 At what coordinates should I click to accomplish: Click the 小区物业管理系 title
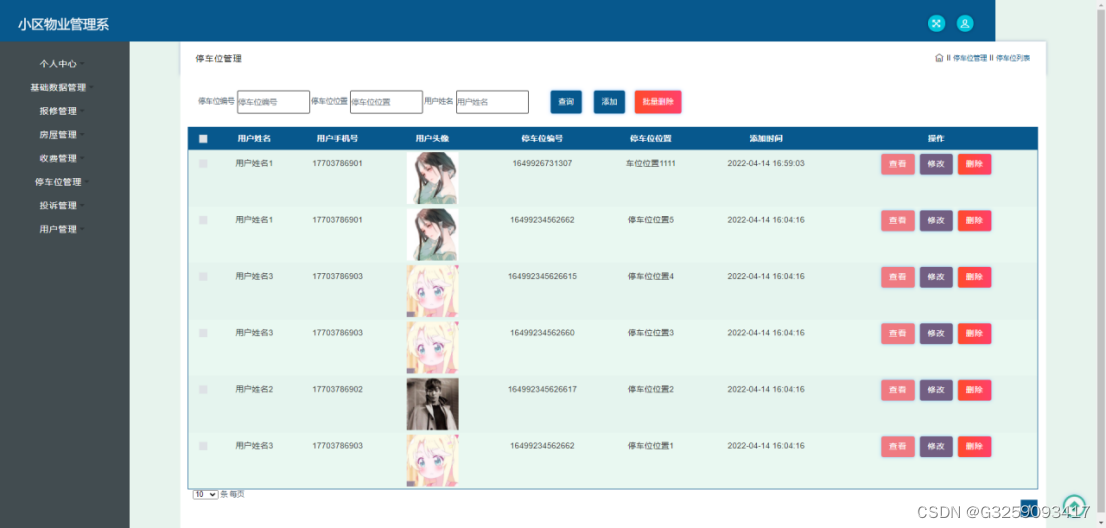[63, 25]
